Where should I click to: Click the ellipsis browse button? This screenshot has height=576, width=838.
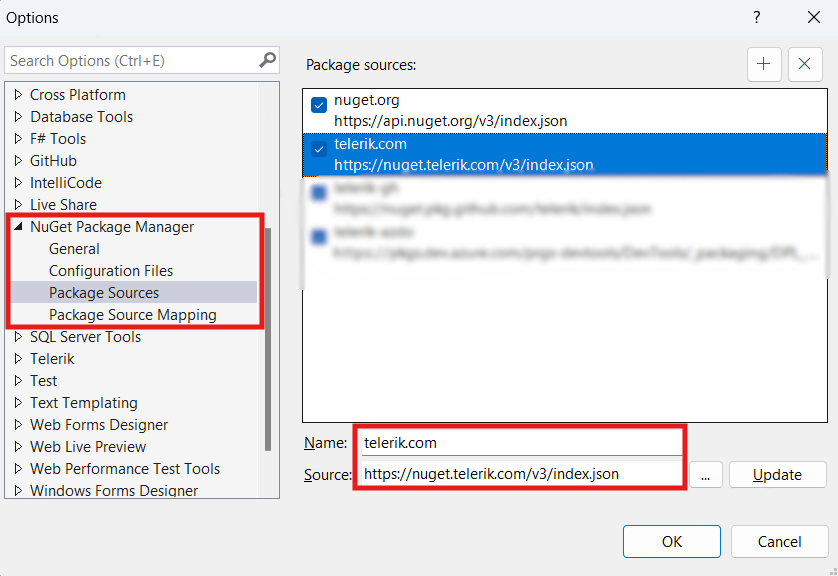(x=705, y=474)
